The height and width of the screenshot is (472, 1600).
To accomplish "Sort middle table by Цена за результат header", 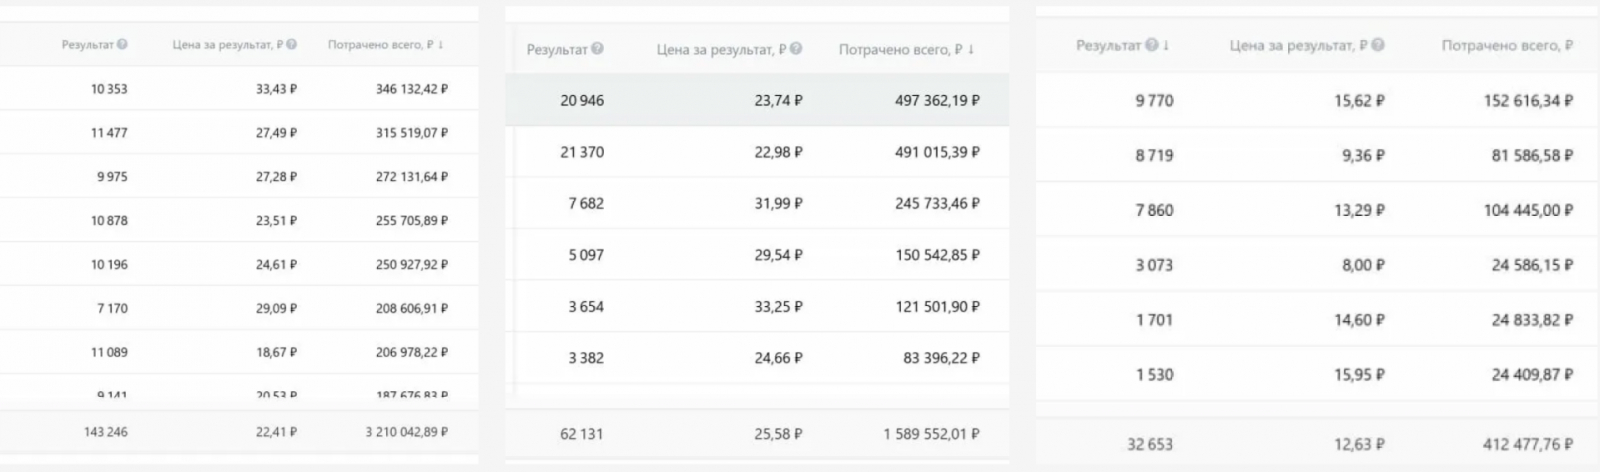I will coord(721,49).
